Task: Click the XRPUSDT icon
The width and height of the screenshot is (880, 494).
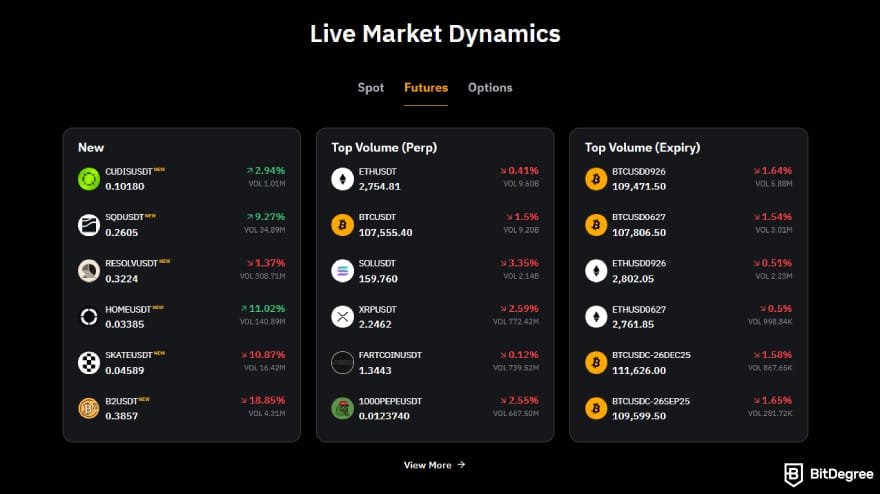Action: (x=342, y=317)
